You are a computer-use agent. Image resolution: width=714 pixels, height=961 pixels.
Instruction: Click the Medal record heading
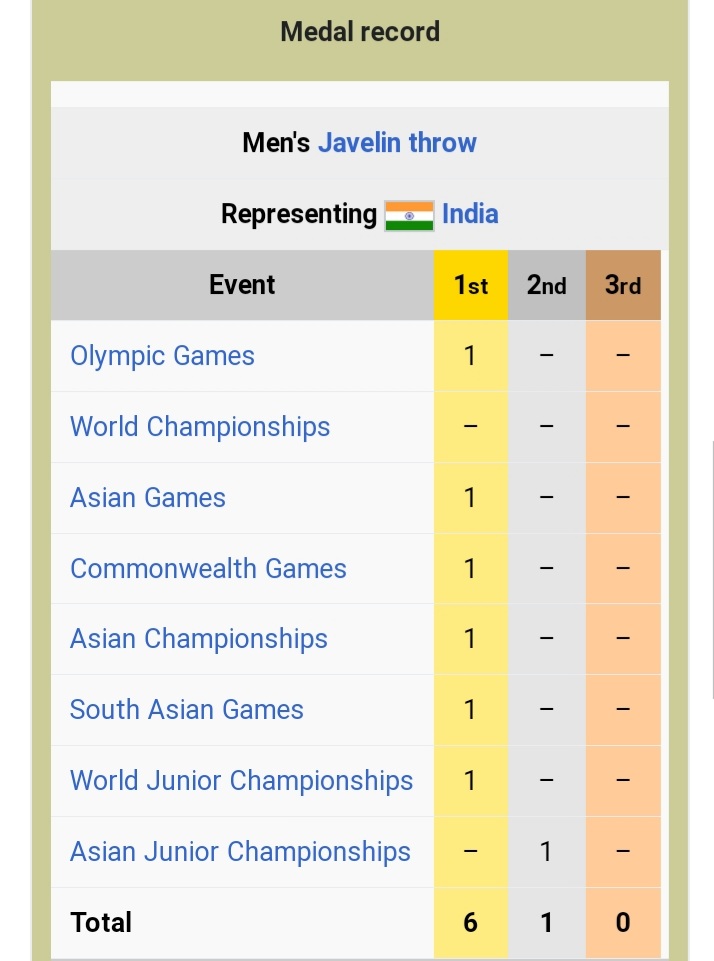point(360,32)
